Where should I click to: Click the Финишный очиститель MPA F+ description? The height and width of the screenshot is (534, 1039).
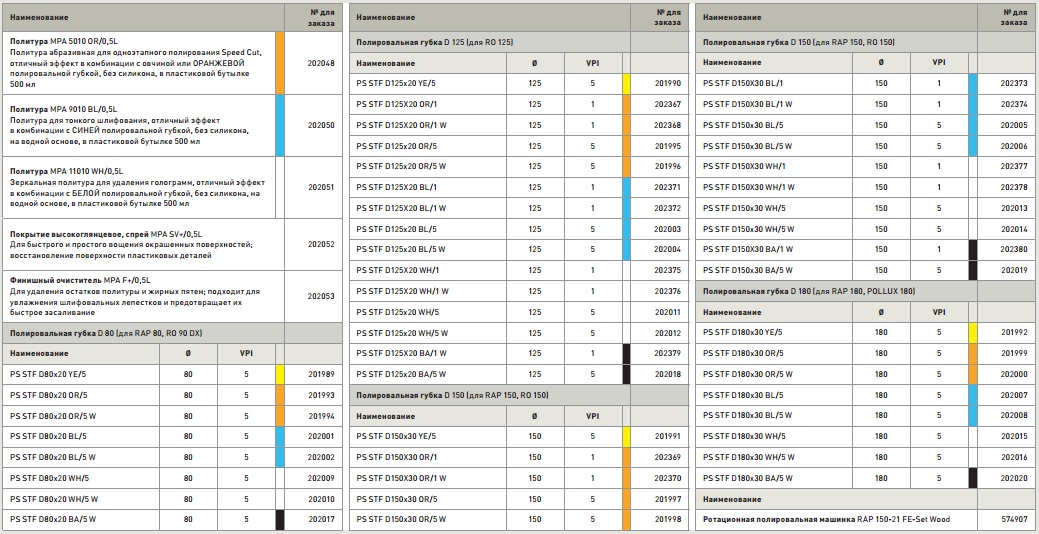point(135,296)
